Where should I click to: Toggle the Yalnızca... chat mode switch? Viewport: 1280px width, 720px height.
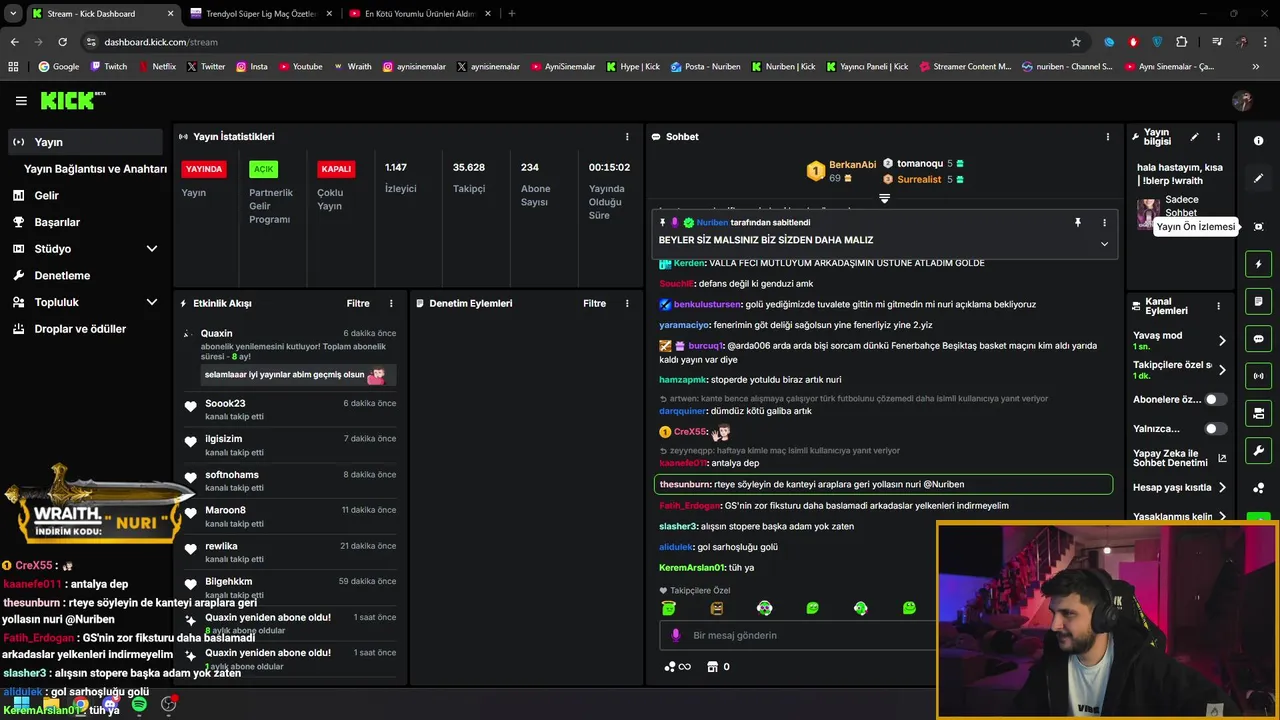[1215, 429]
